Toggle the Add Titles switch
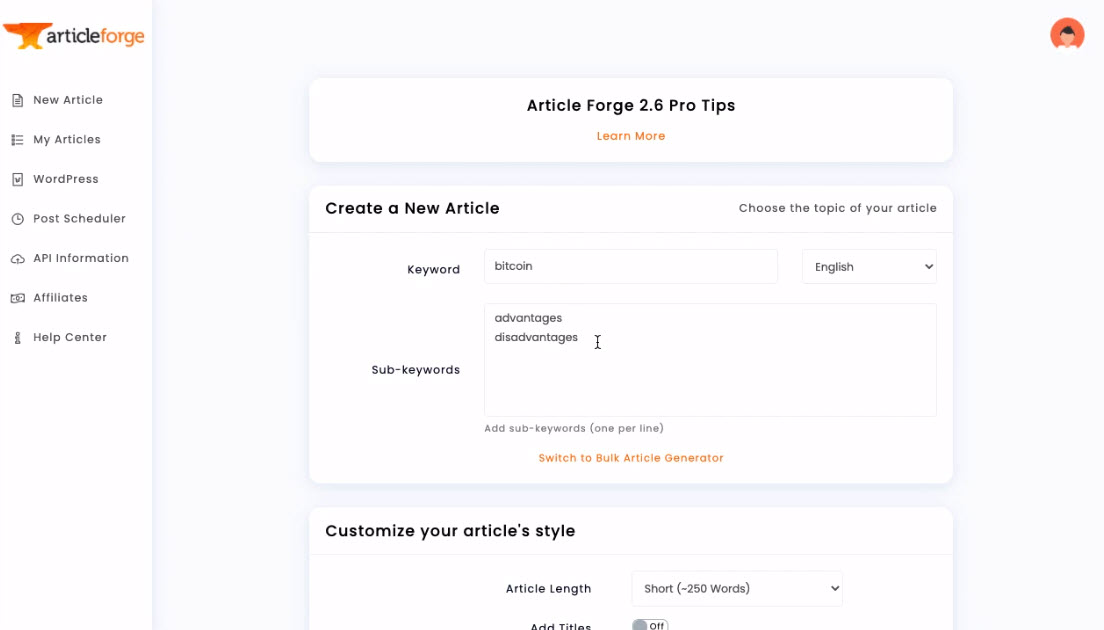 649,626
